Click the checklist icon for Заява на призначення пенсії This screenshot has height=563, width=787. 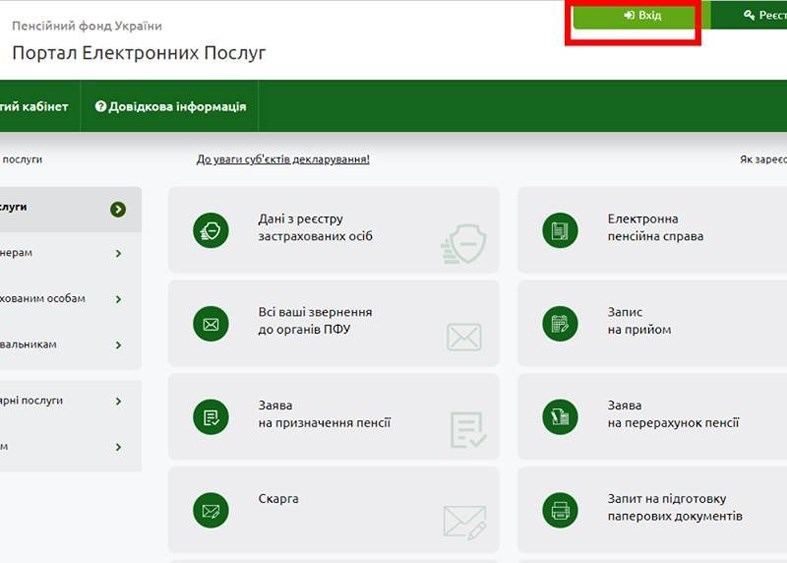pyautogui.click(x=211, y=417)
